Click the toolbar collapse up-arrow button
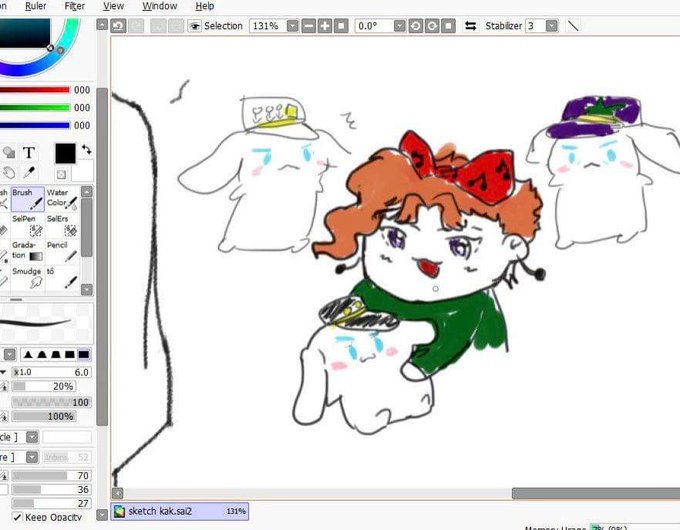Screen dimensions: 680x530 click(102, 25)
